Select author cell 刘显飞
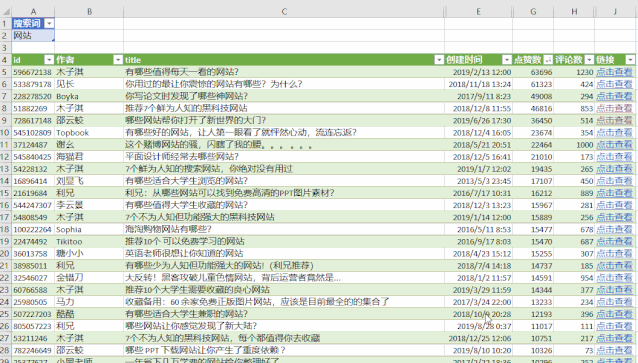 89,181
